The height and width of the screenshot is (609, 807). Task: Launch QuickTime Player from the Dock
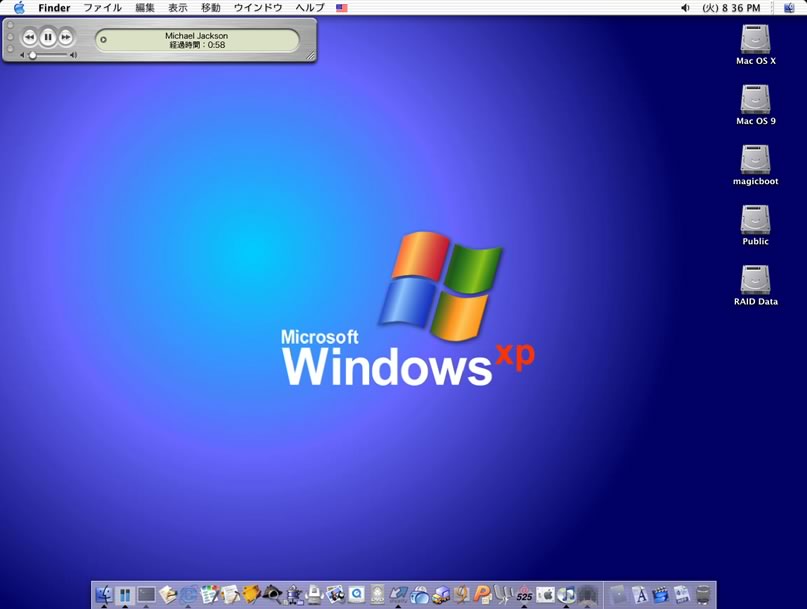[356, 595]
